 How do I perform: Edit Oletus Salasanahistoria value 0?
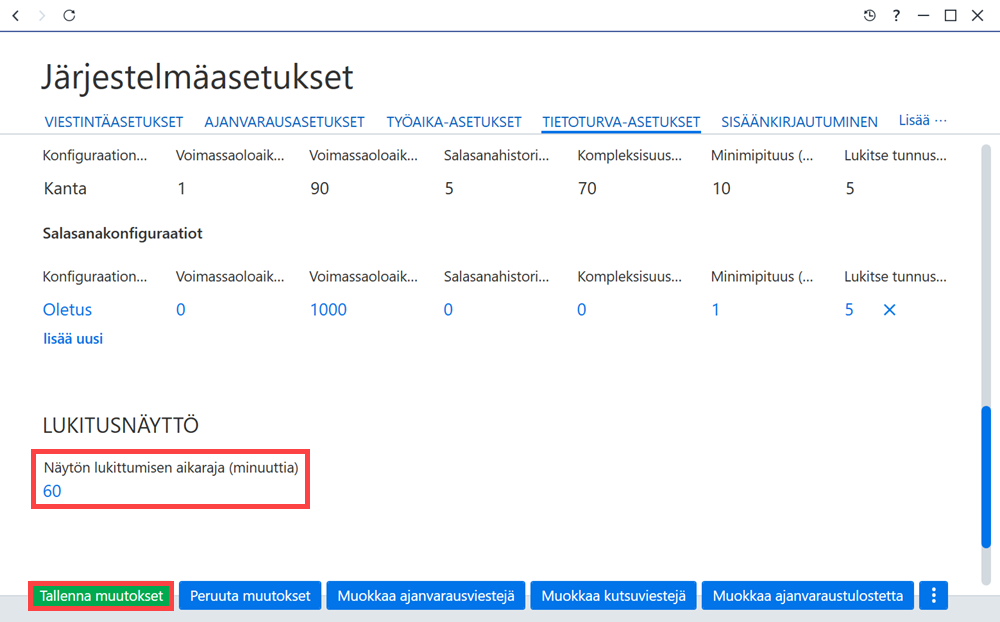(x=448, y=310)
